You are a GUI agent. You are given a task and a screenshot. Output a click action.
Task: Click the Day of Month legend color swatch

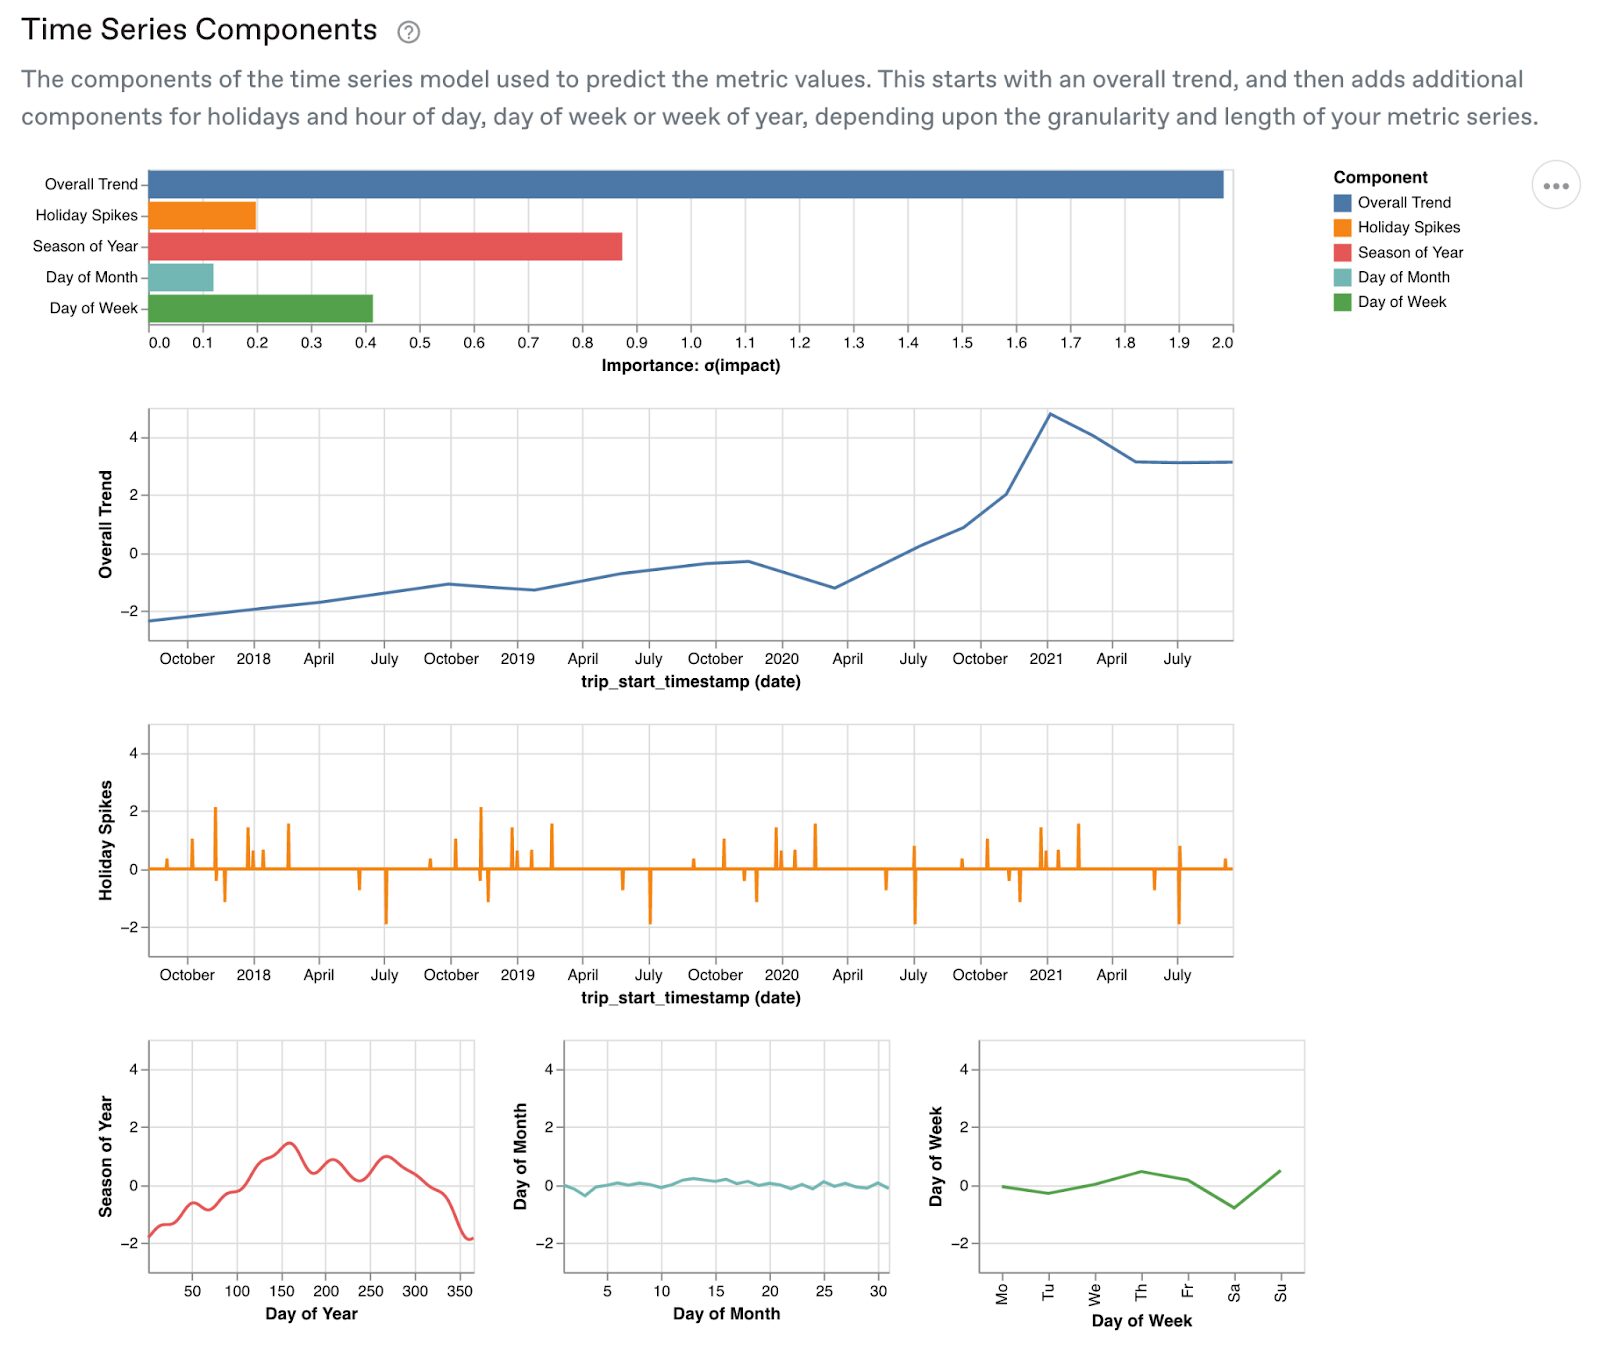[1341, 277]
